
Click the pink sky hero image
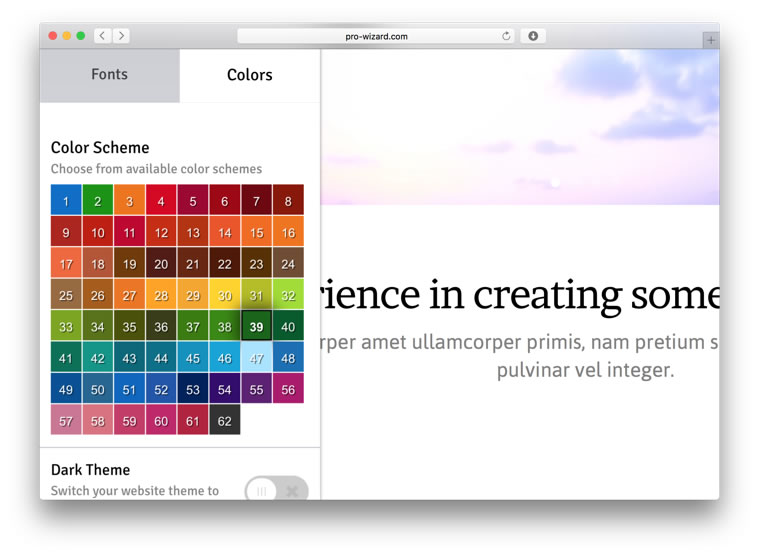[520, 127]
